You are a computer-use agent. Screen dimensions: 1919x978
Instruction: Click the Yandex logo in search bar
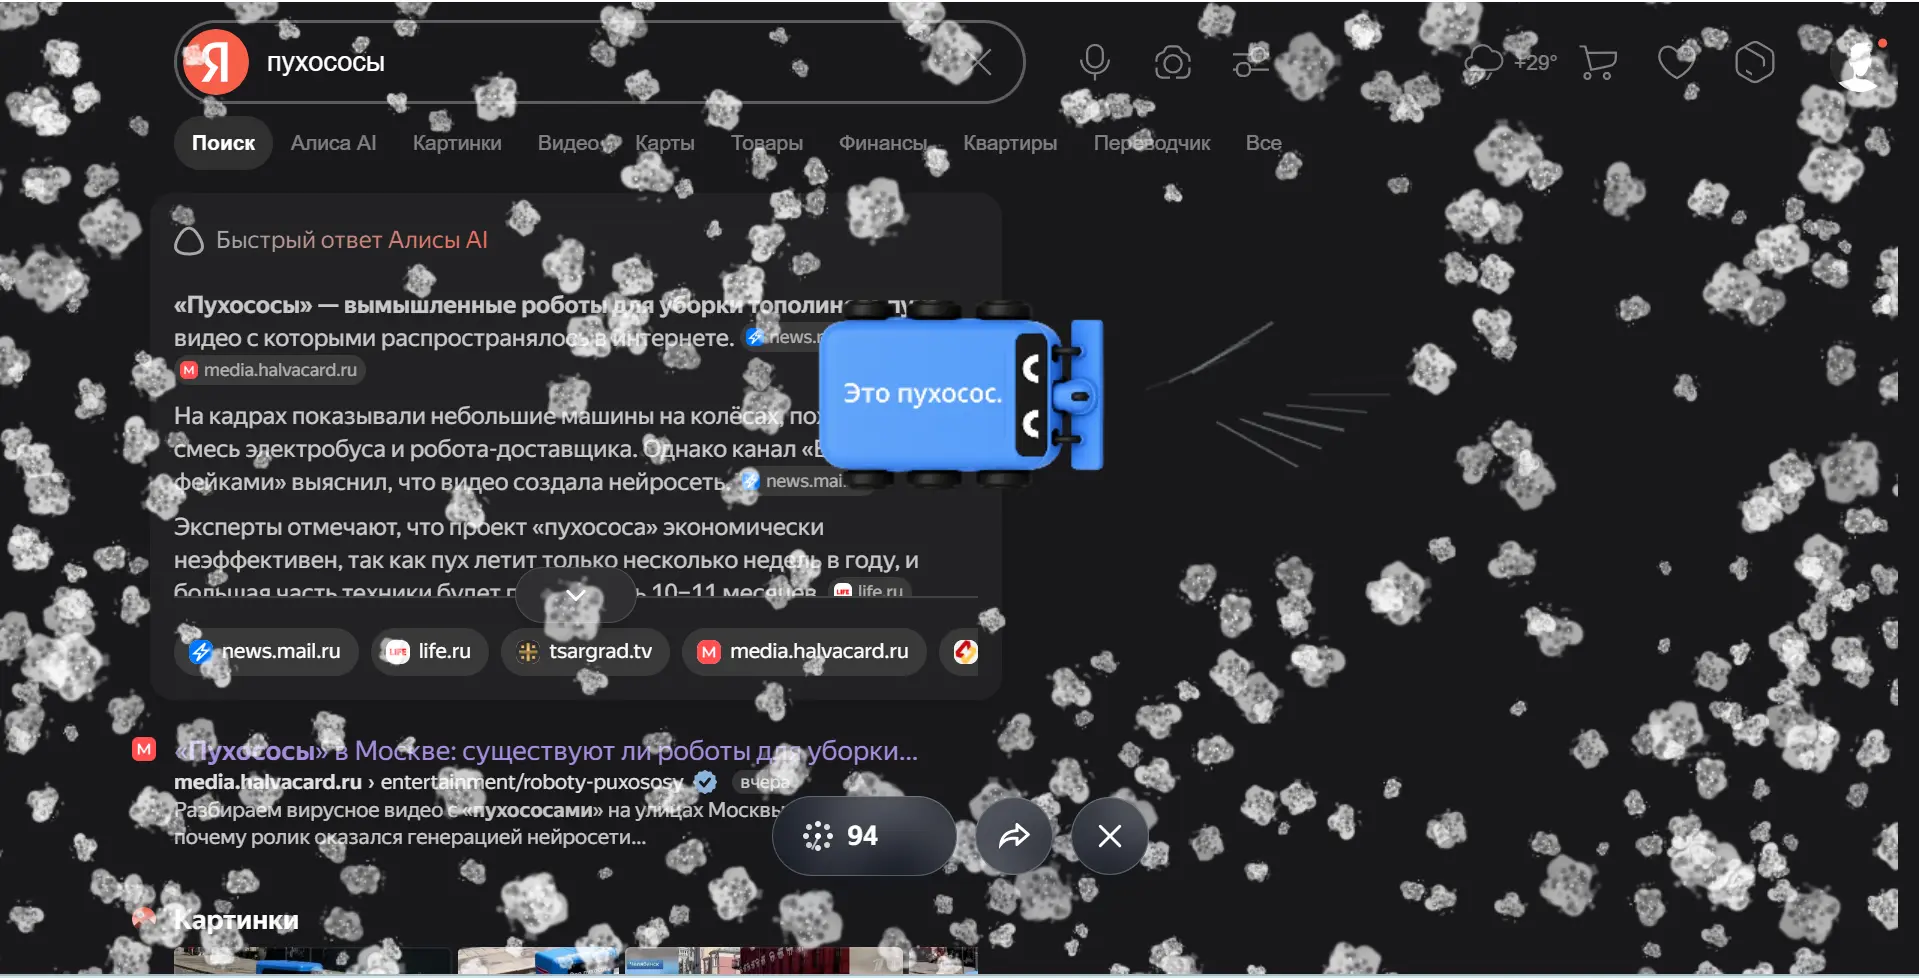(215, 62)
